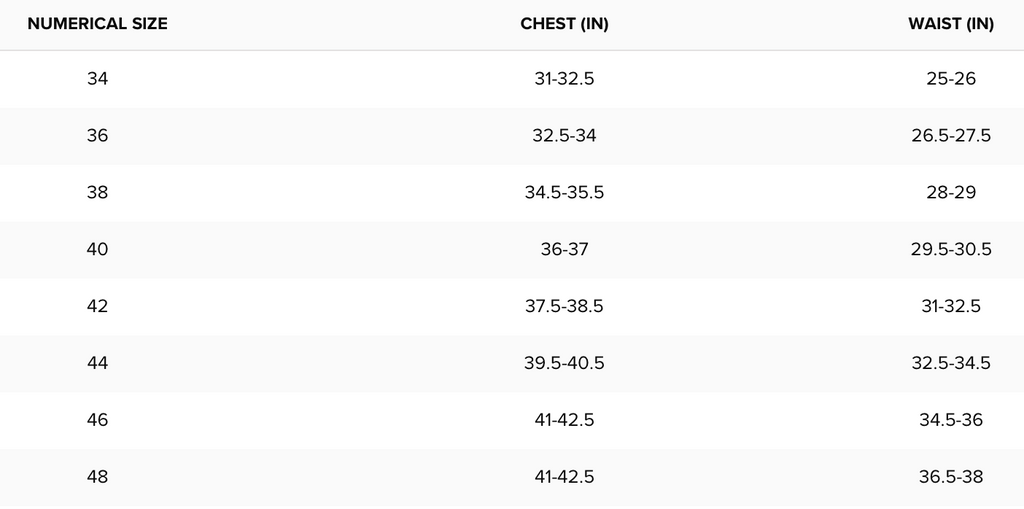Select size 34 in the size column
Image resolution: width=1024 pixels, height=509 pixels.
point(97,79)
